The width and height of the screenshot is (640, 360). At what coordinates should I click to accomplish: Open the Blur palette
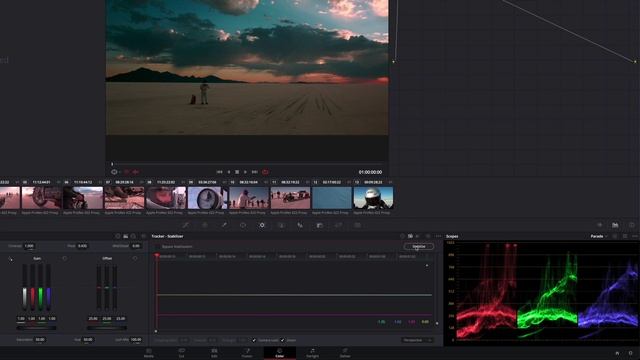[x=300, y=225]
